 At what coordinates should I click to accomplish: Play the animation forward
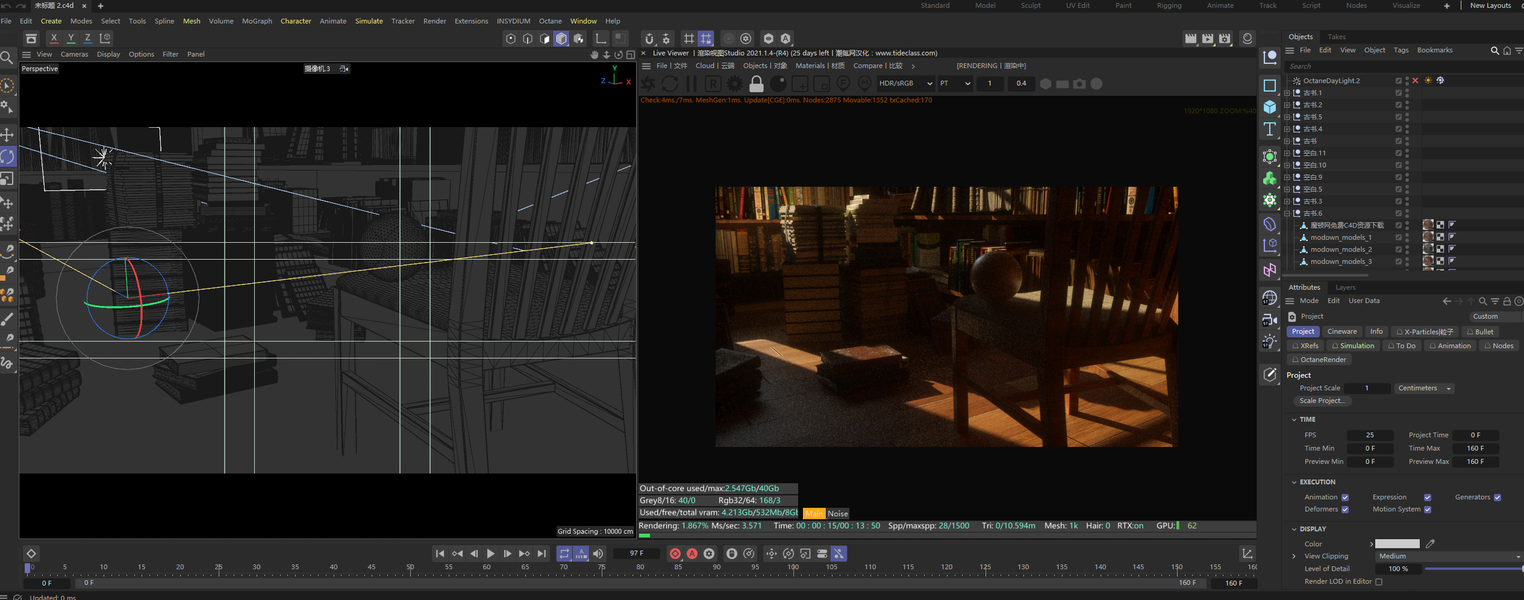point(490,553)
